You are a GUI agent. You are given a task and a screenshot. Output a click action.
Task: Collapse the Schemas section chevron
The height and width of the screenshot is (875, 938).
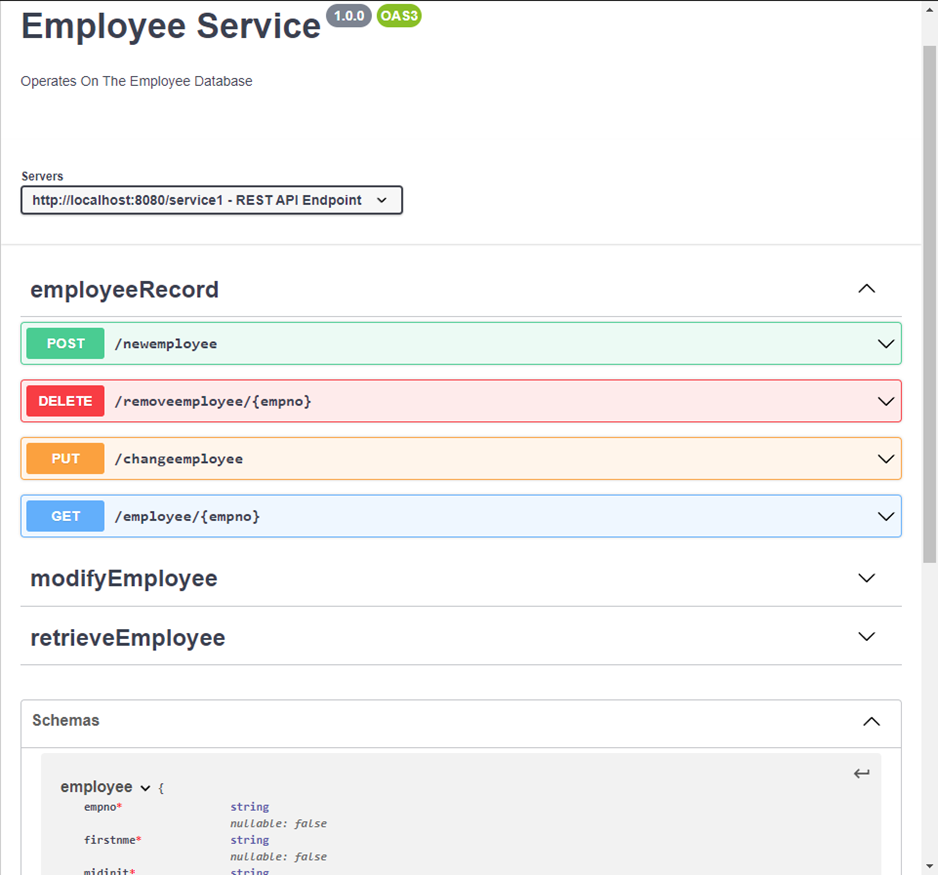872,721
